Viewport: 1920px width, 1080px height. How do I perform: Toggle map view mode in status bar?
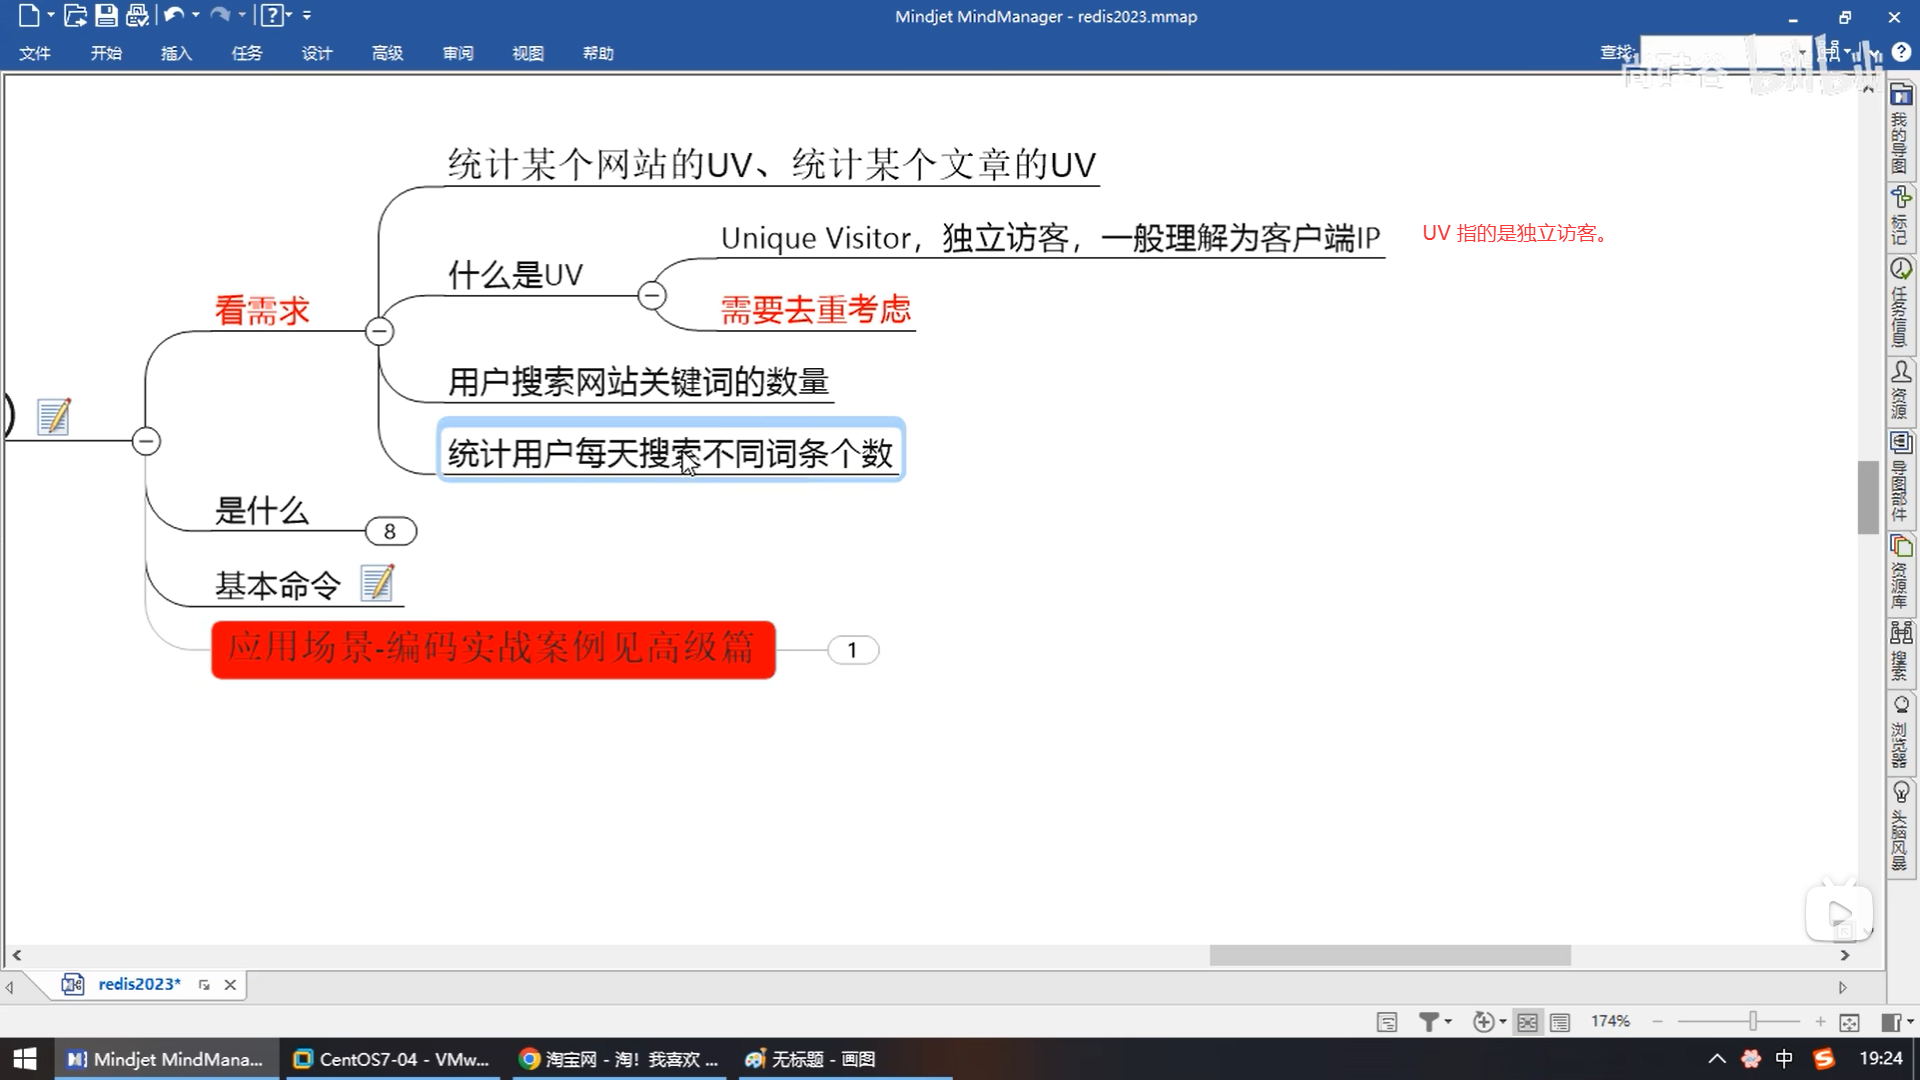[x=1527, y=1021]
